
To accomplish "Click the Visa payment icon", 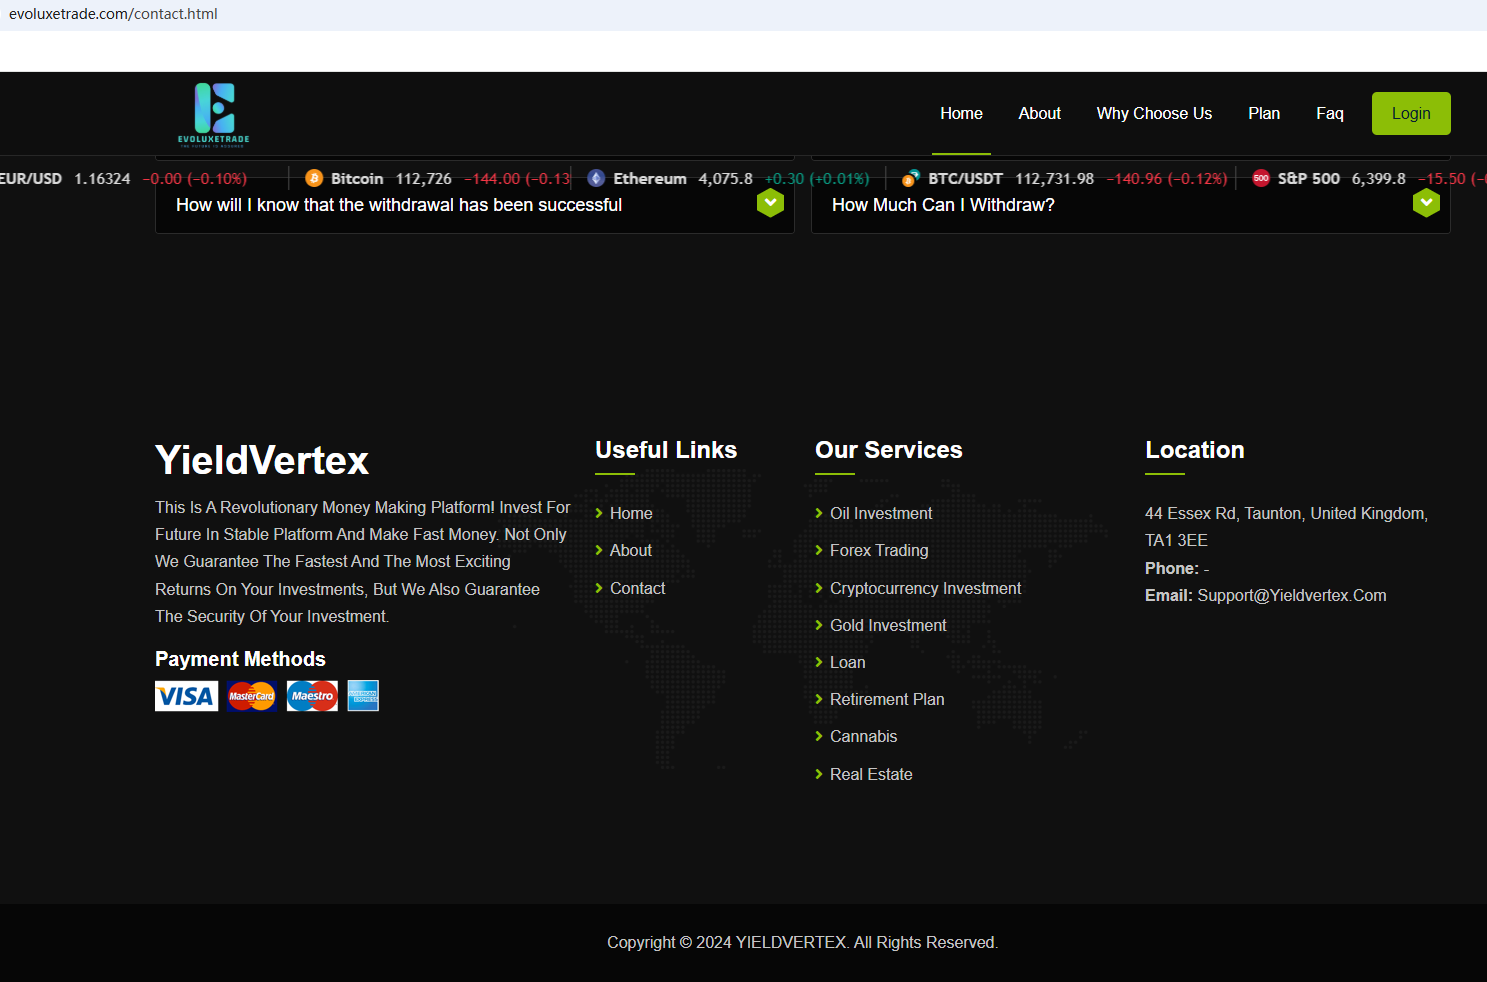I will [x=186, y=696].
